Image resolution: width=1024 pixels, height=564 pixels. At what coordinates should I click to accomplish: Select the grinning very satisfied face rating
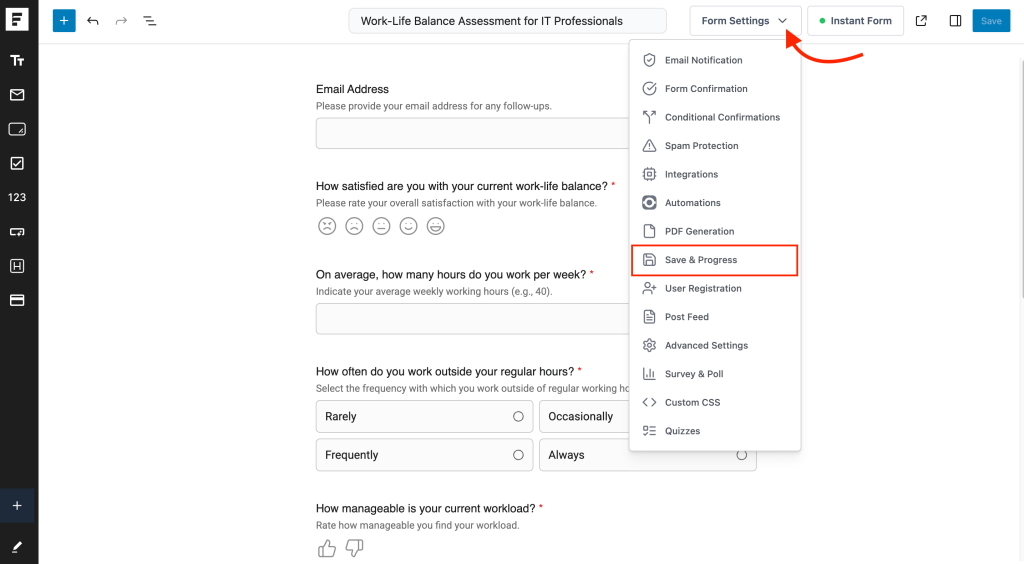[x=436, y=226]
